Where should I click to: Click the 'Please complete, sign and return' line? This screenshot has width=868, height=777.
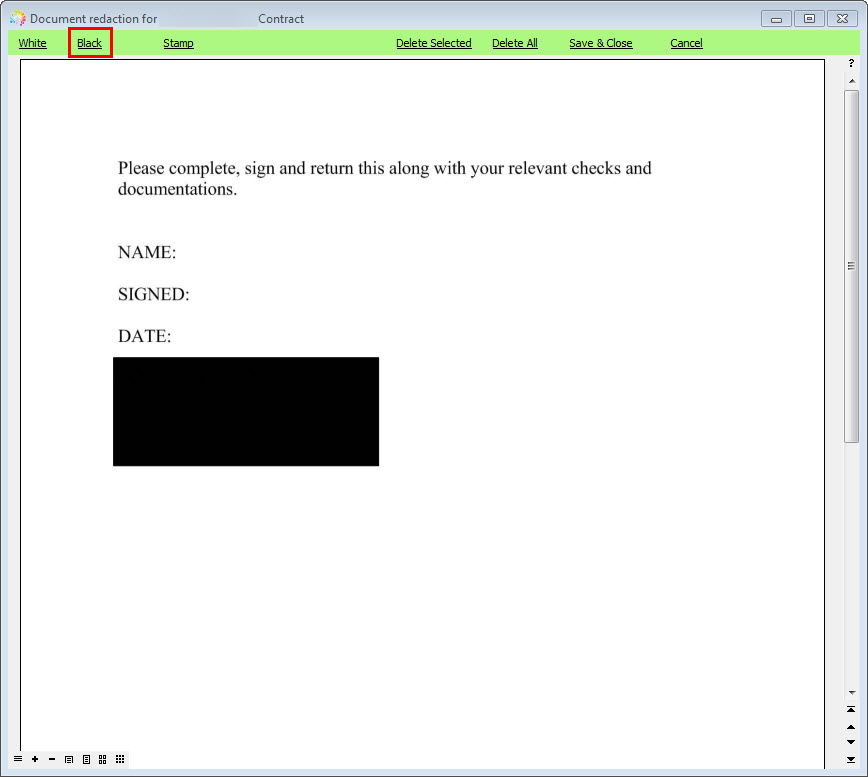click(385, 168)
